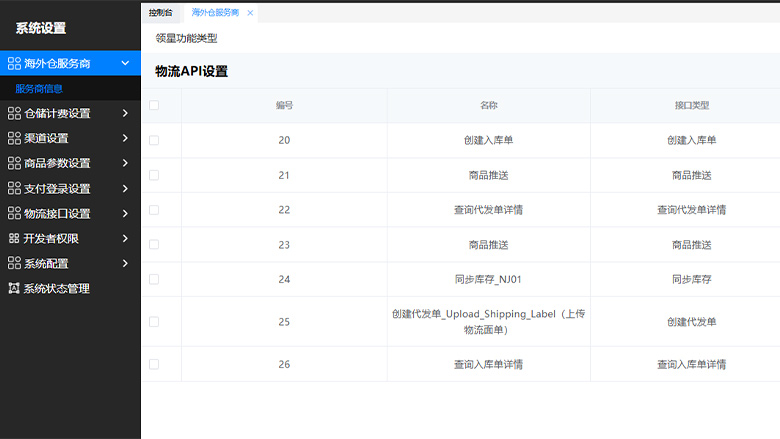
Task: Expand the 系统配置 submenu arrow
Action: click(125, 263)
